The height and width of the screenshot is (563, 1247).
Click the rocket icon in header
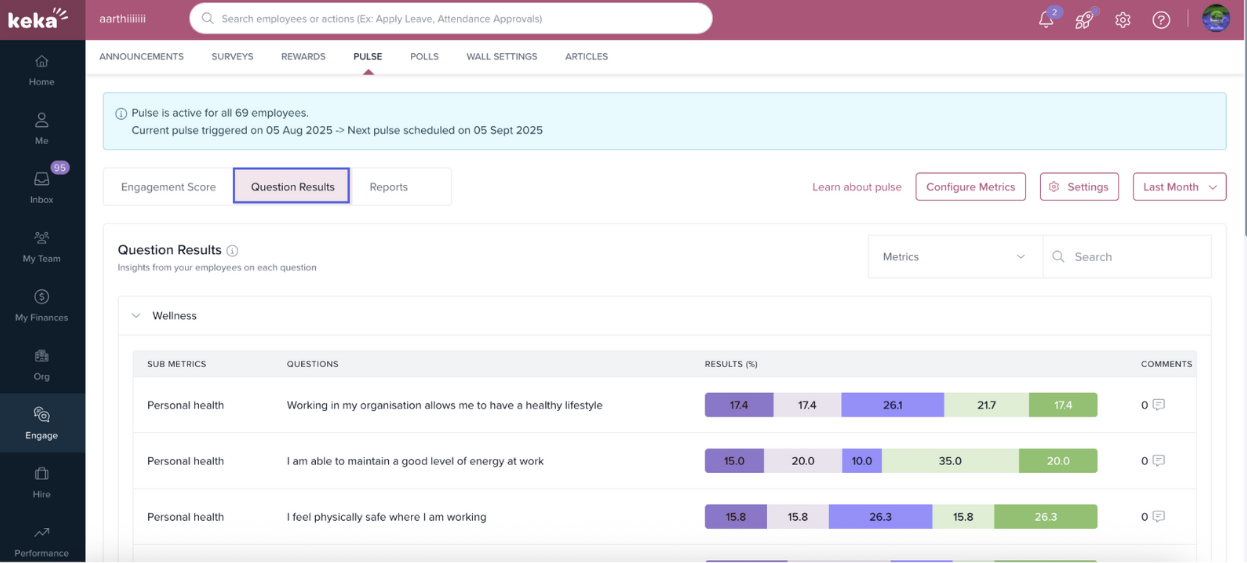(x=1084, y=20)
